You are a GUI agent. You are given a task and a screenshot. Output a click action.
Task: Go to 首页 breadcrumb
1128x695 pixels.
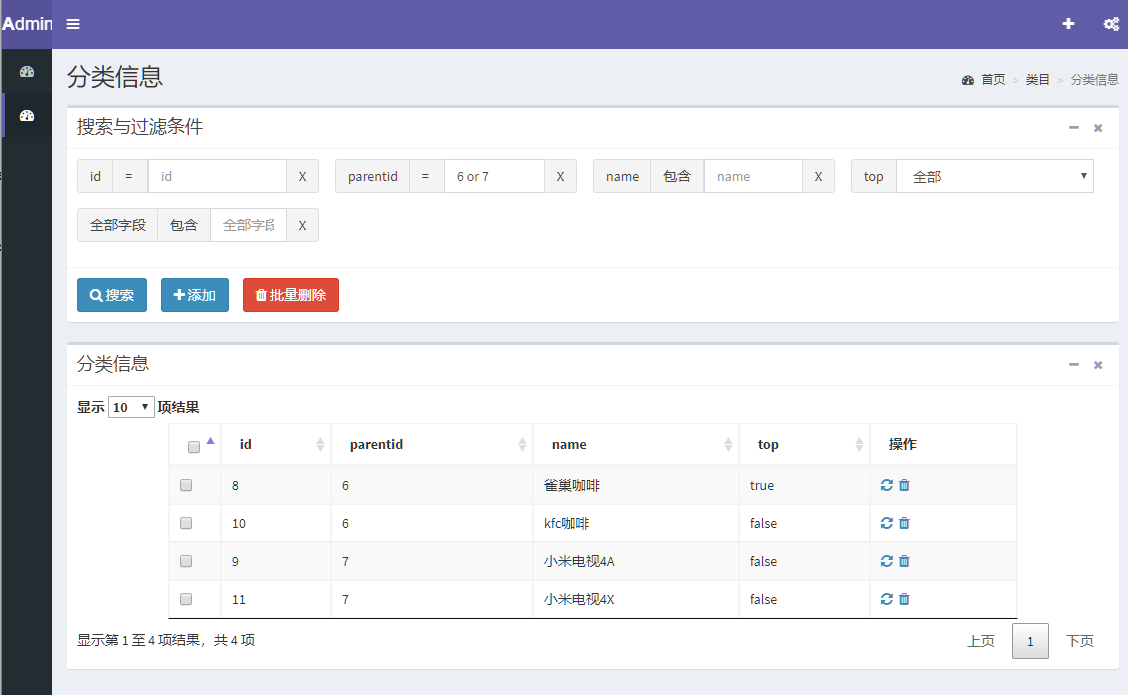point(993,79)
